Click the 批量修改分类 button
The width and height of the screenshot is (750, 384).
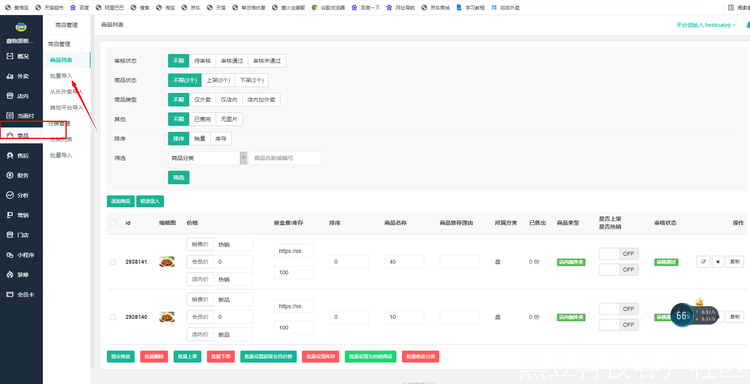point(420,356)
